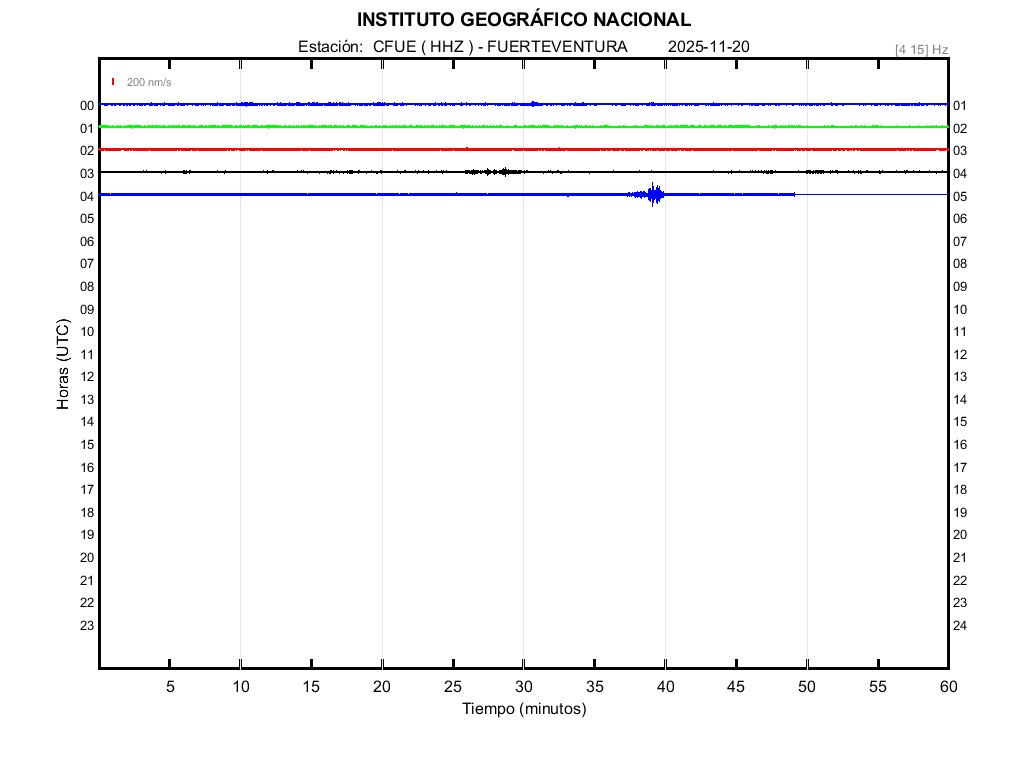
Task: Click the station name CFUE ( HHZ ) - FUERTEVENTURA
Action: pos(500,47)
